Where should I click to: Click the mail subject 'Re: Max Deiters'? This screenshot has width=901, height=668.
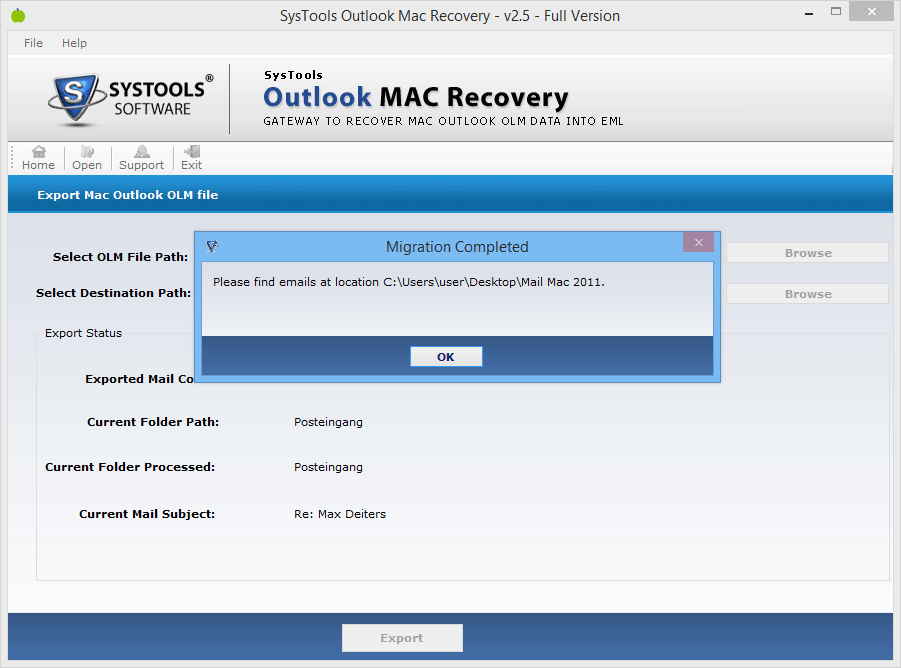point(340,514)
